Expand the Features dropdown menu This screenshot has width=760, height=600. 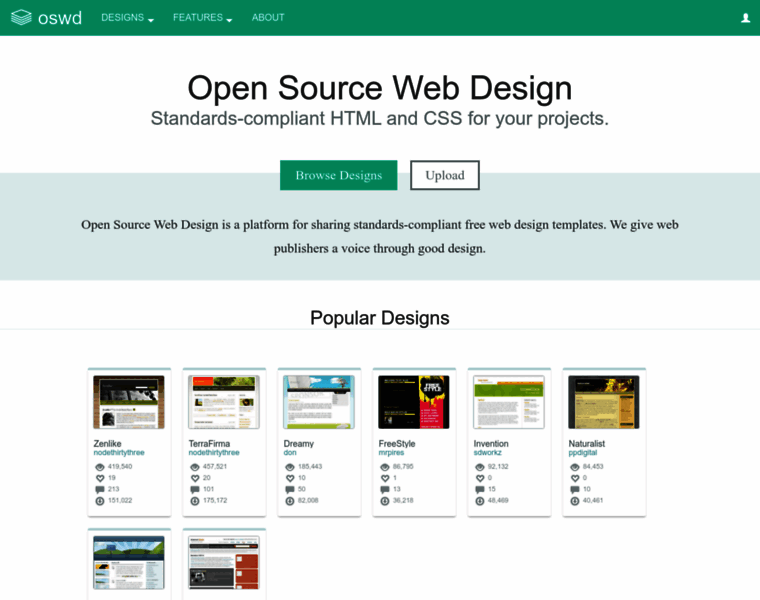202,18
